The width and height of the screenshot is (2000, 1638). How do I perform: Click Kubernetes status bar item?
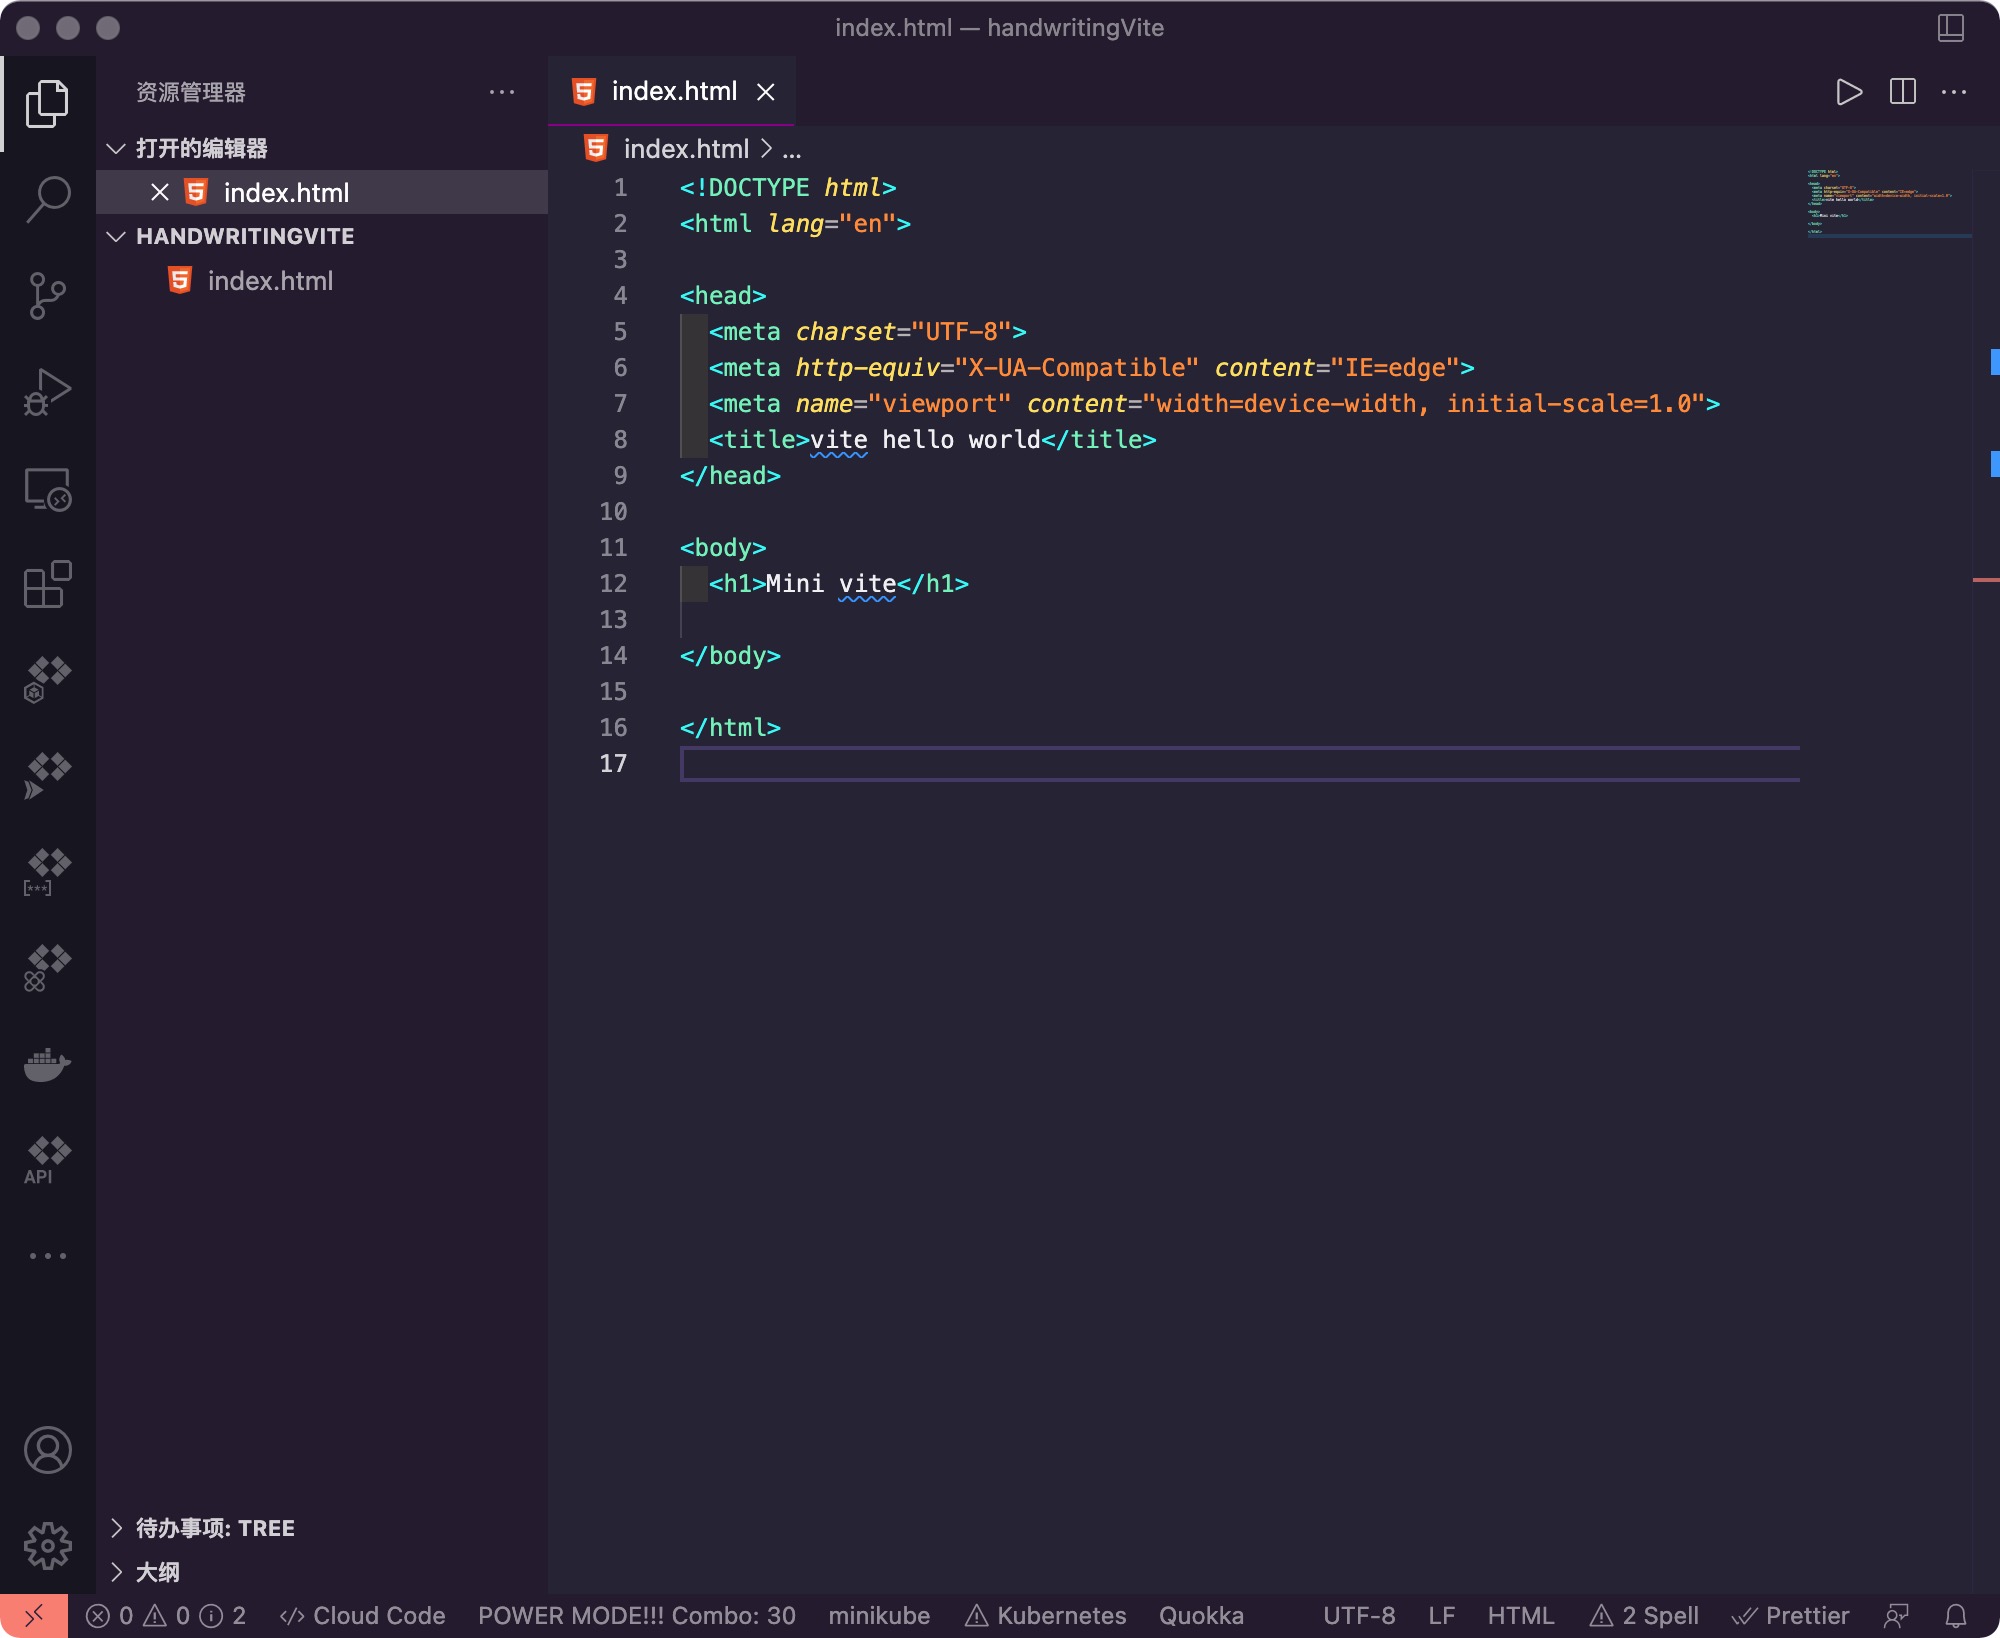pos(1045,1615)
